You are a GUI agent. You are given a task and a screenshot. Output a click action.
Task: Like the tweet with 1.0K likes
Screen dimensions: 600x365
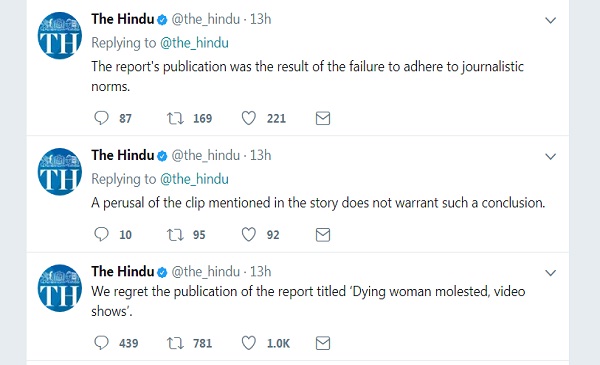249,343
